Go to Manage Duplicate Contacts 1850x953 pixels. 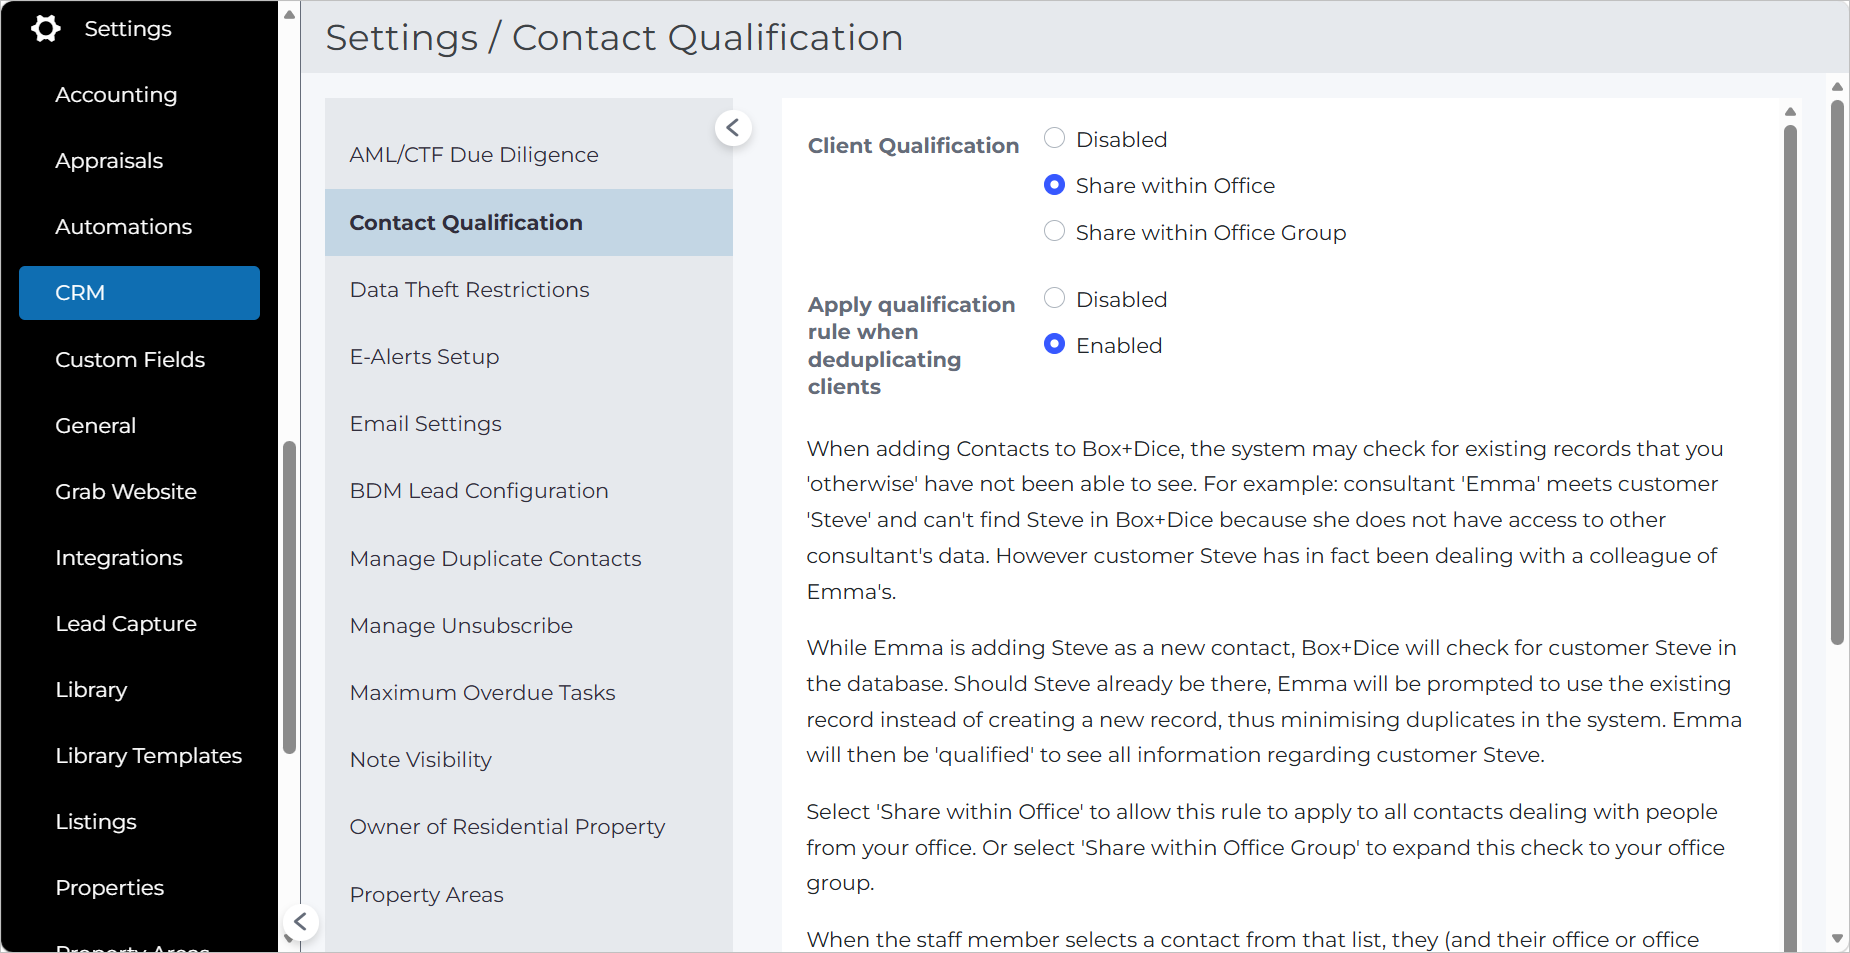point(495,559)
